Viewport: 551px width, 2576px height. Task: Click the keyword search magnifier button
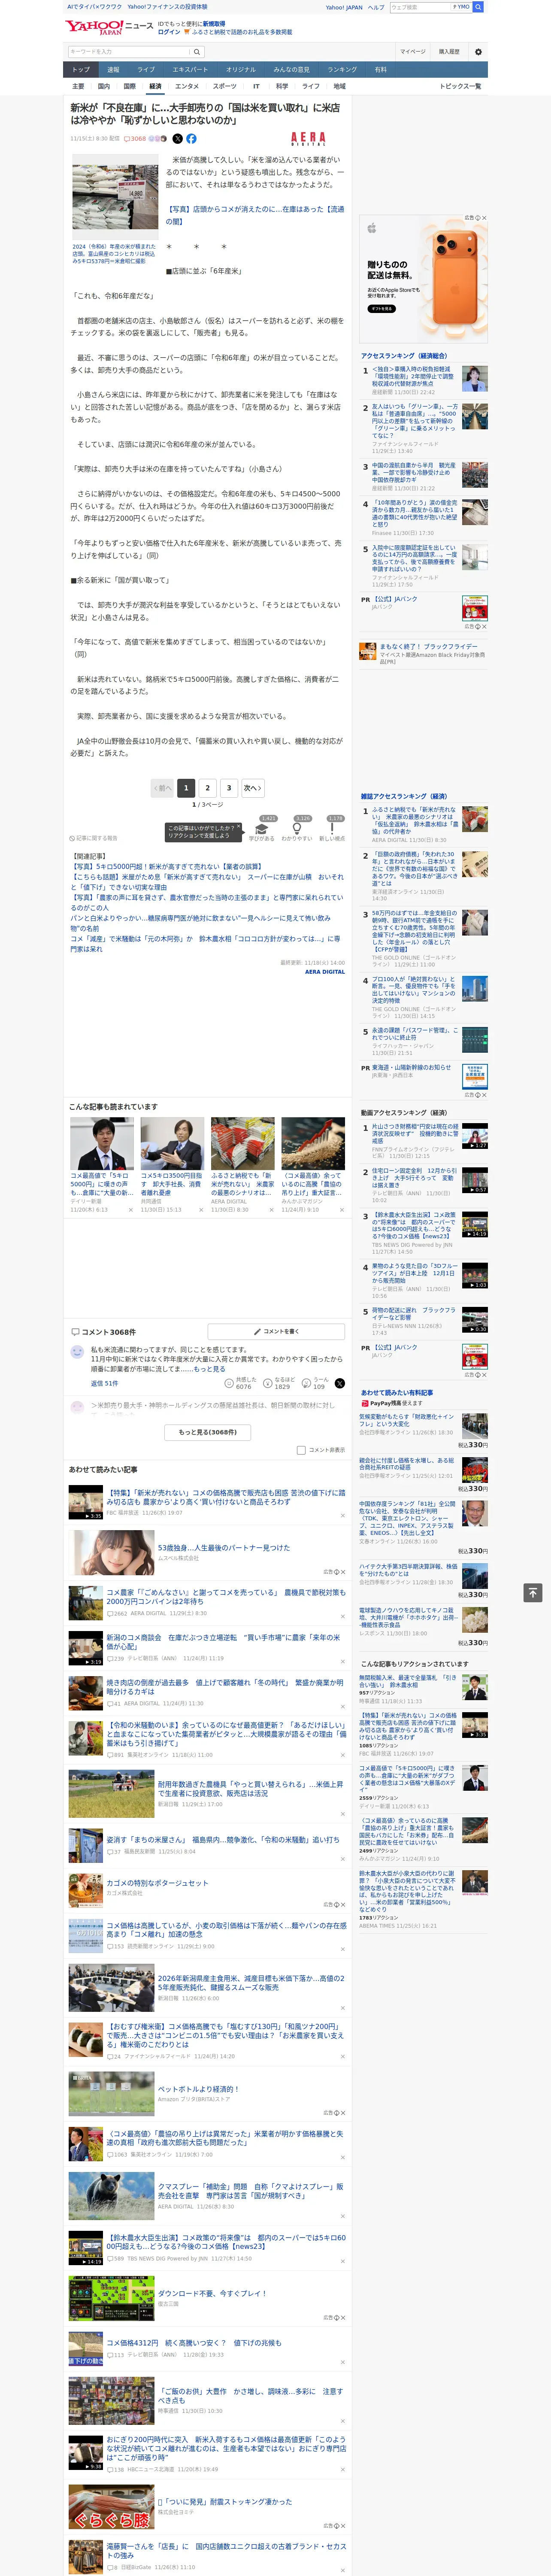click(x=197, y=51)
